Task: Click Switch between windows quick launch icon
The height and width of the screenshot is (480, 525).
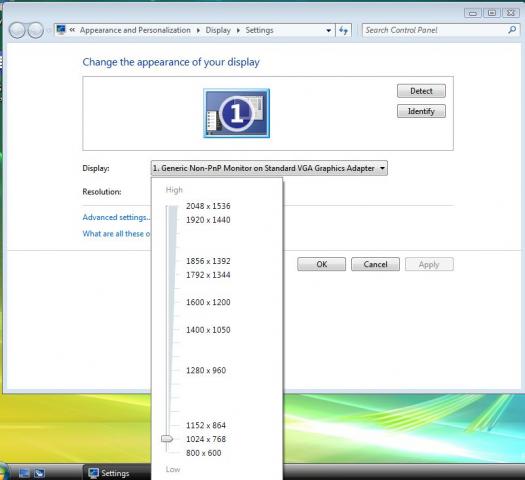Action: point(39,473)
